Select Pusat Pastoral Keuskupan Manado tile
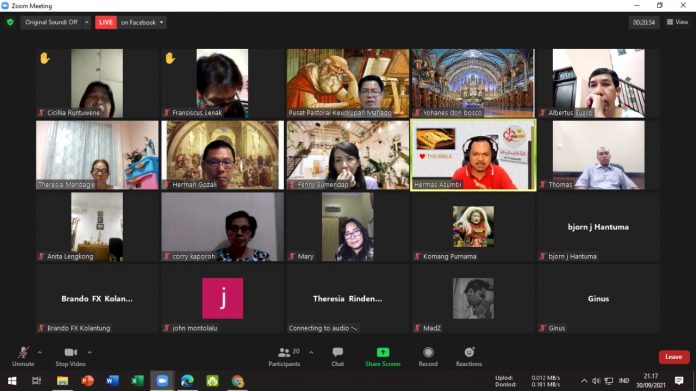Image resolution: width=696 pixels, height=391 pixels. (x=348, y=83)
